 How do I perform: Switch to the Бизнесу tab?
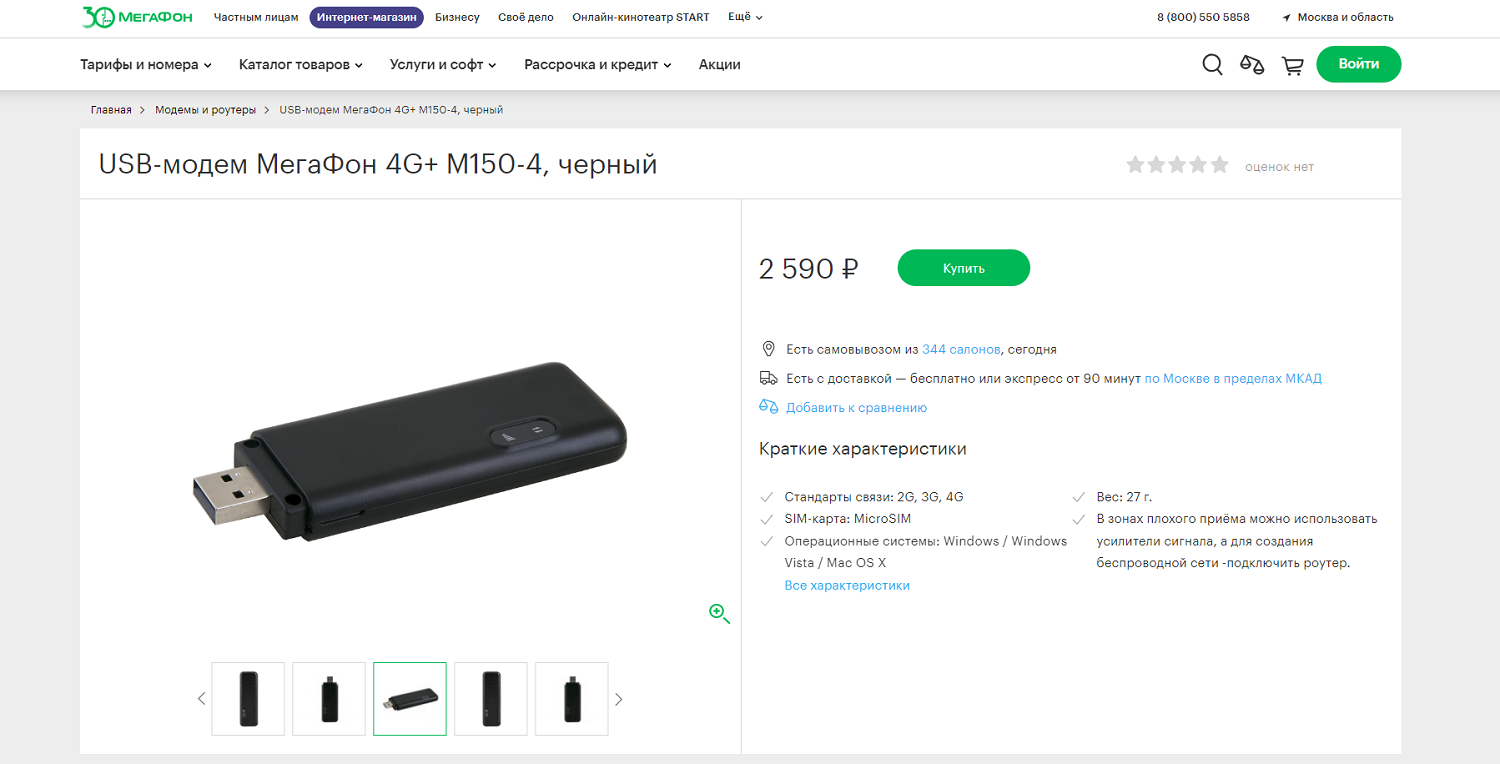click(457, 17)
